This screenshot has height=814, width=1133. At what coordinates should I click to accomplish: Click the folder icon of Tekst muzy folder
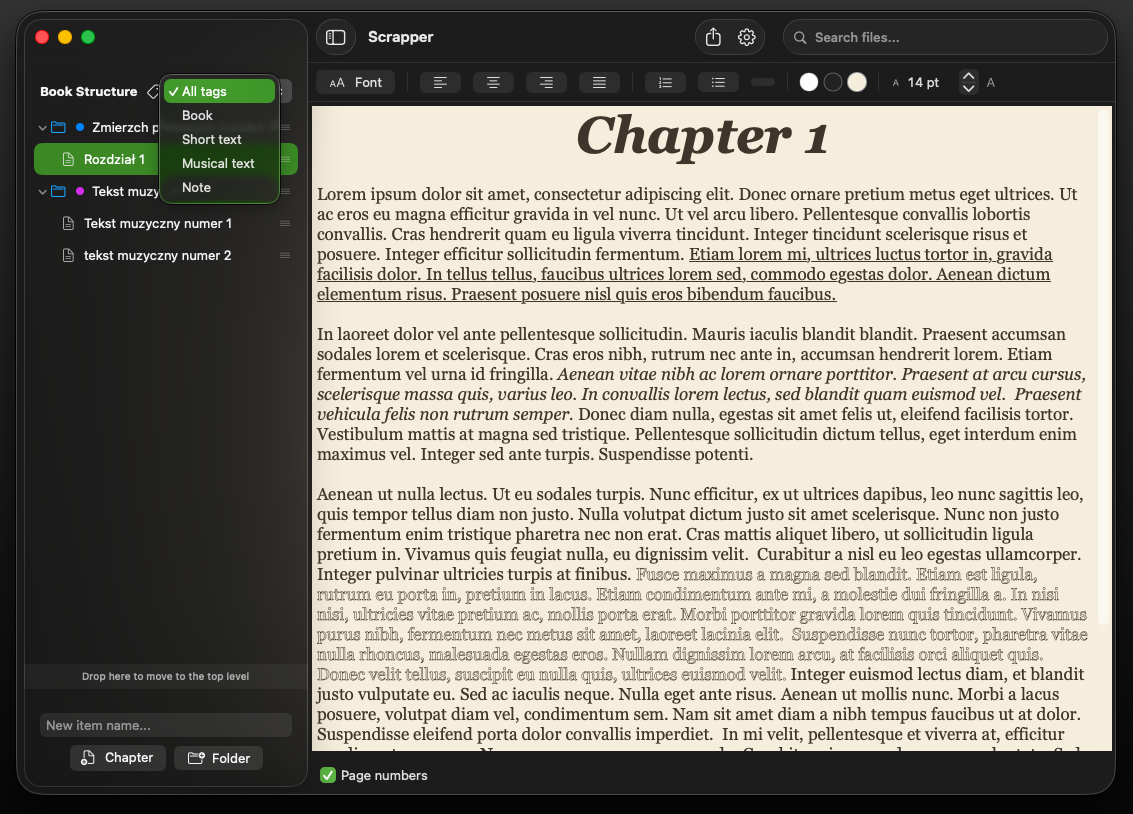[59, 191]
